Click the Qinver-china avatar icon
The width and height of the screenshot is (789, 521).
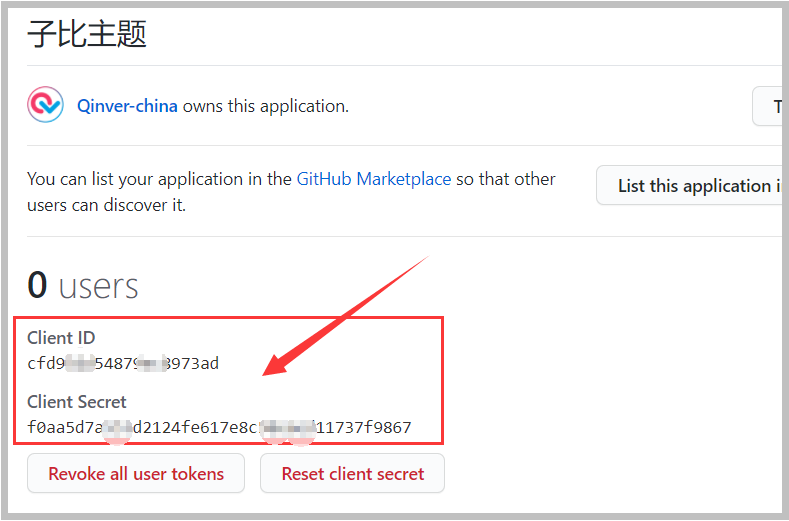point(45,105)
